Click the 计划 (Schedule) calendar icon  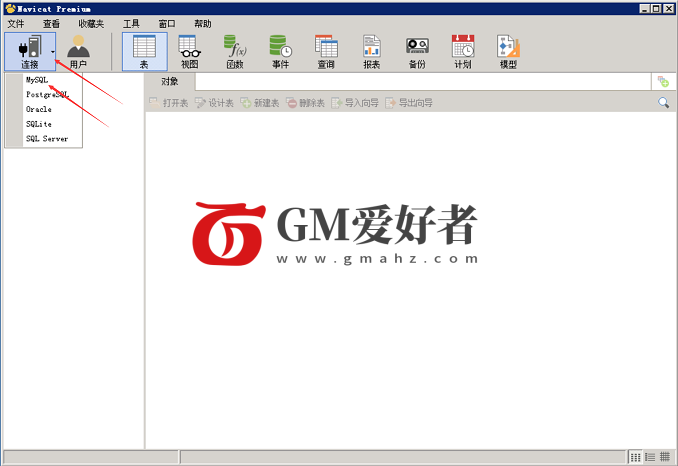462,50
